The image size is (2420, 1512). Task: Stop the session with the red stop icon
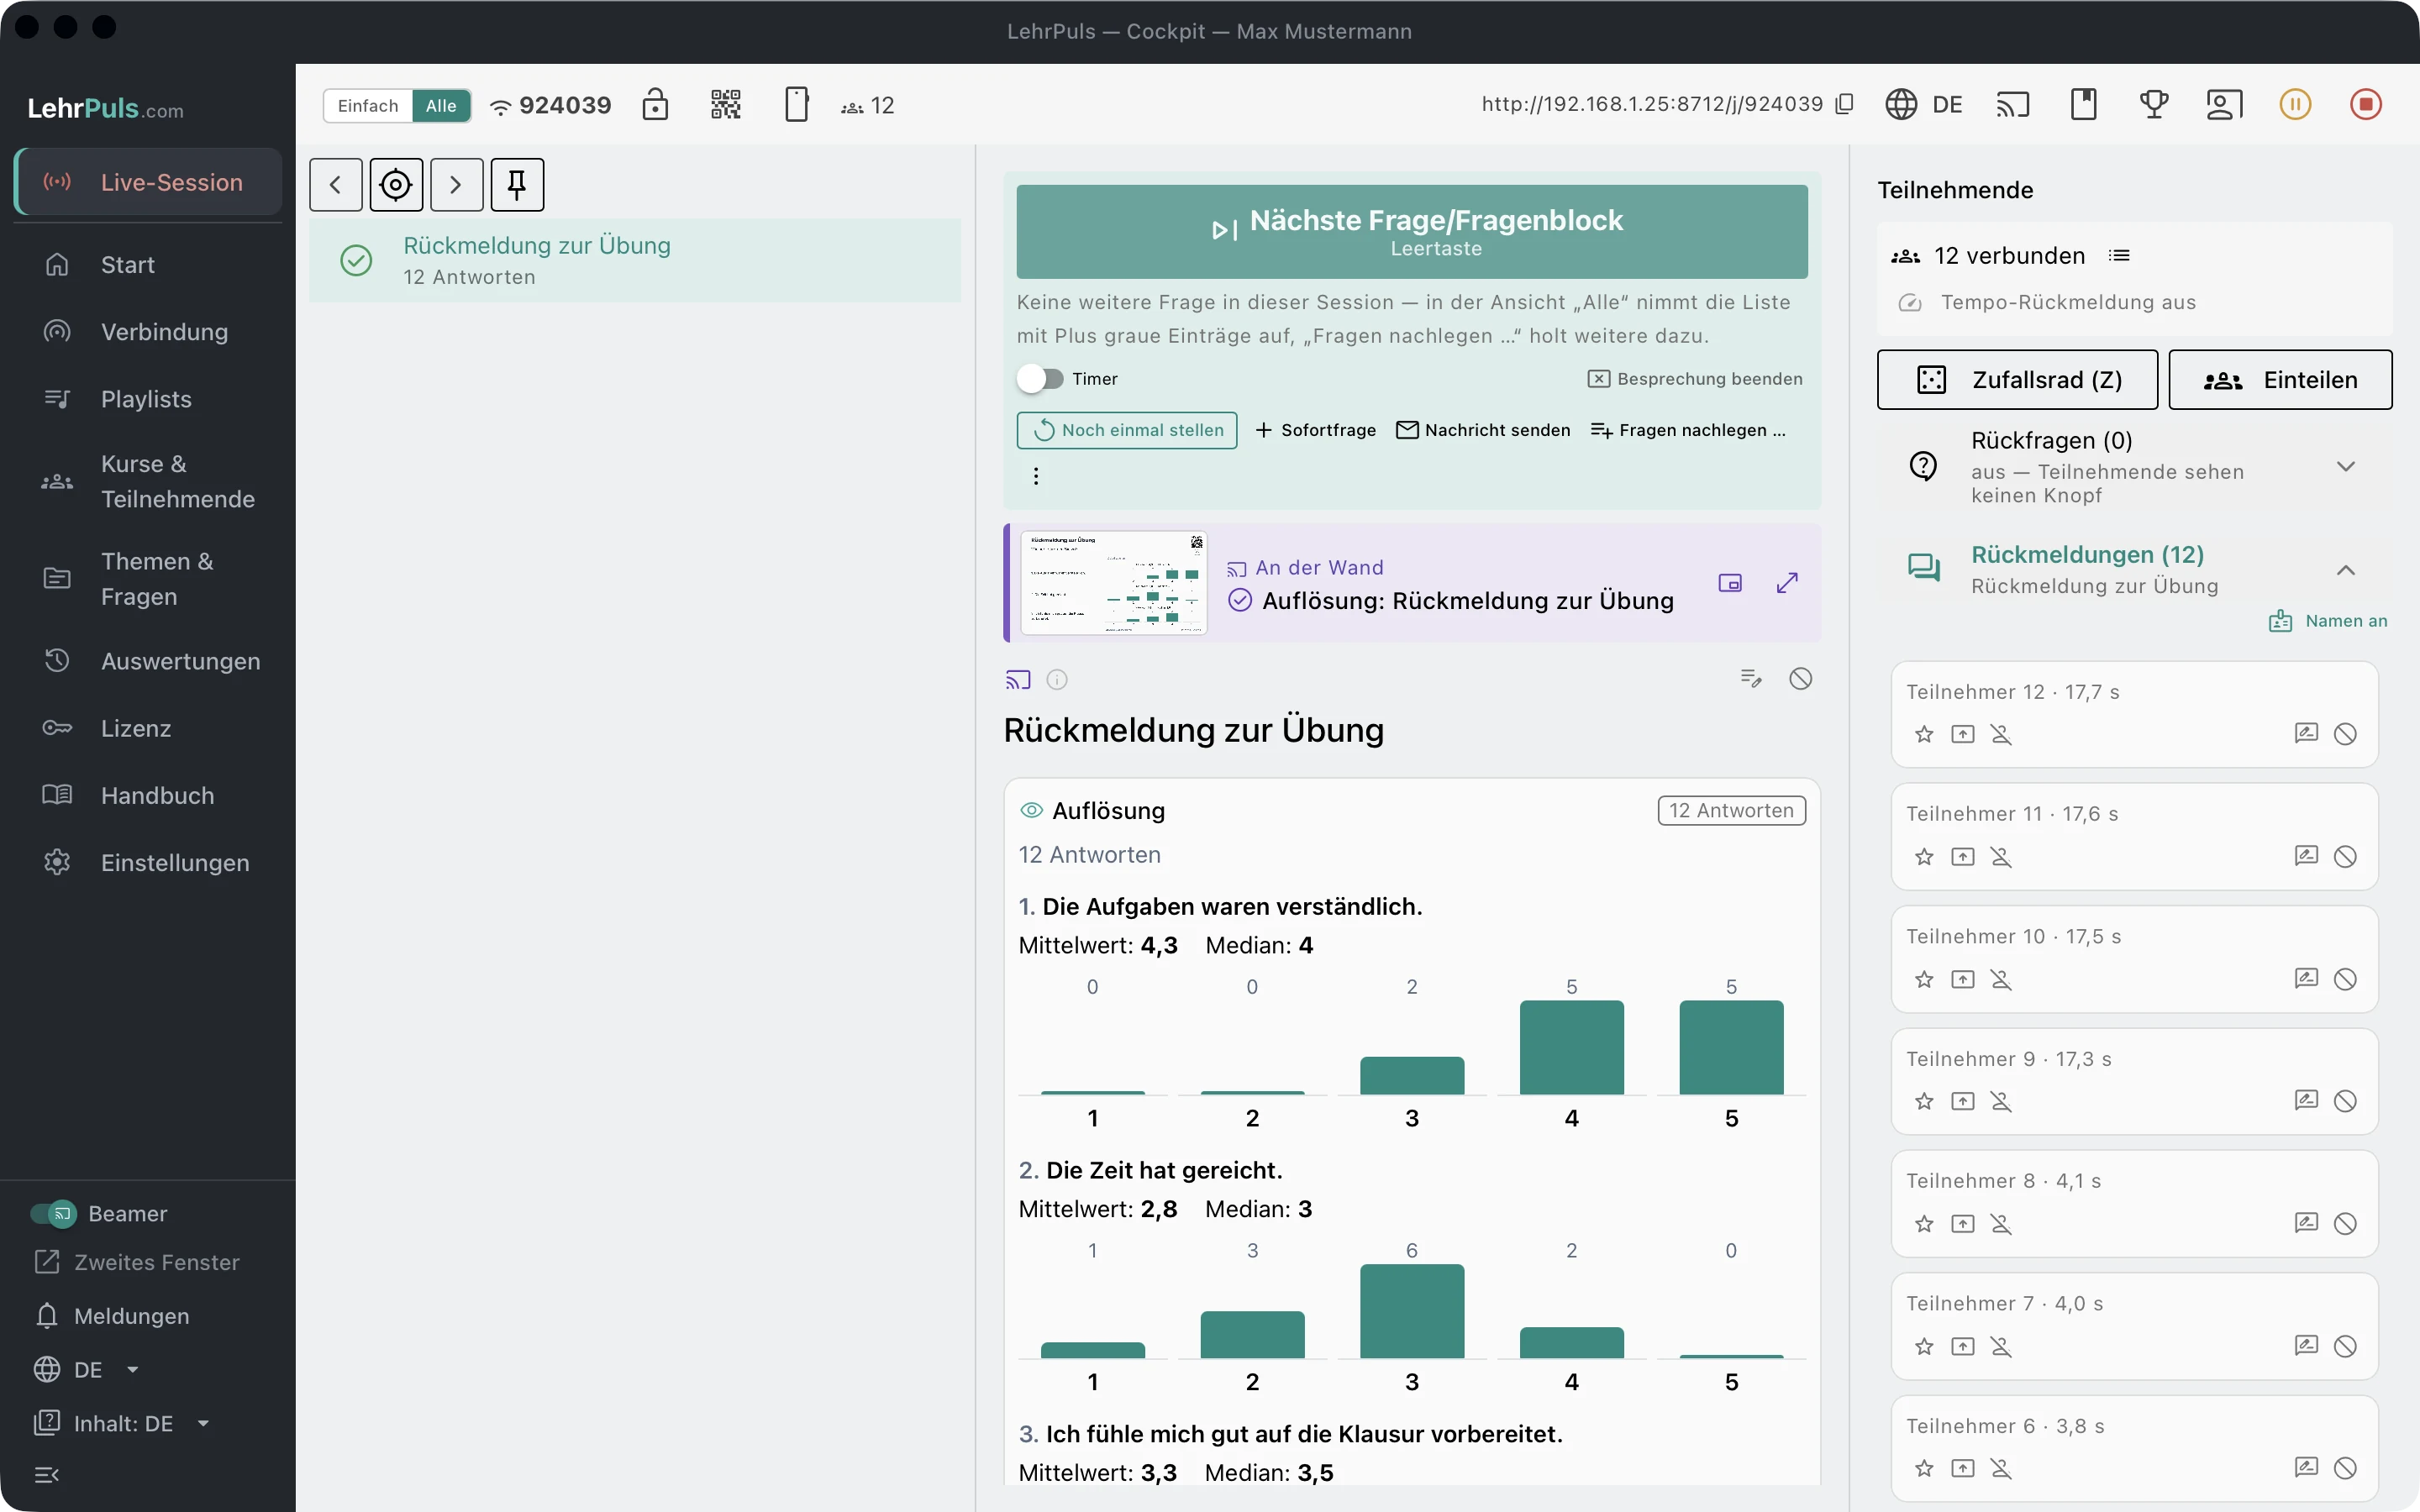(x=2365, y=104)
